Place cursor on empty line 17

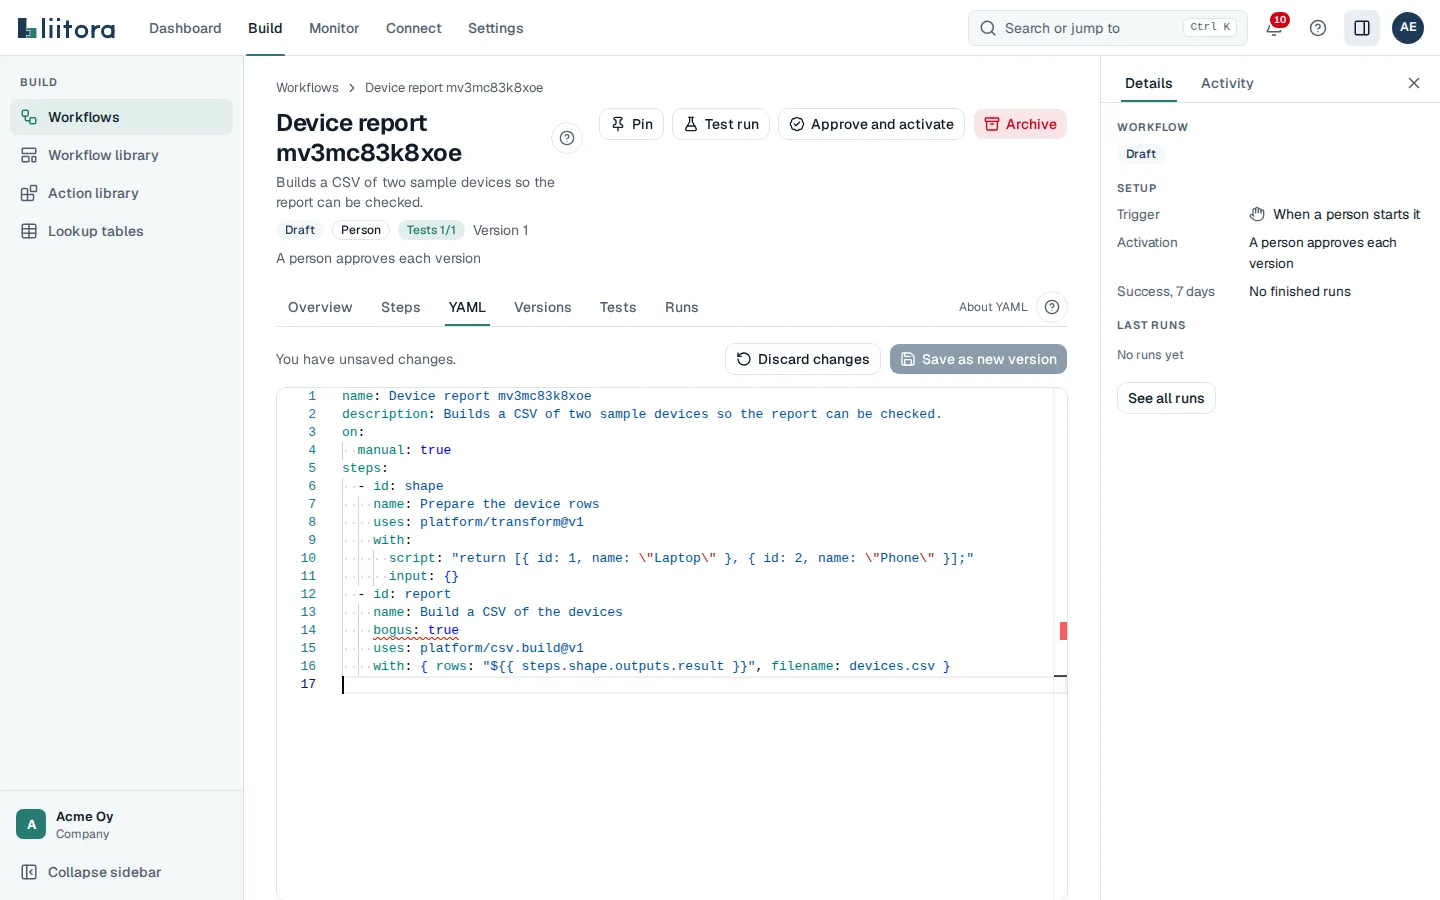tap(697, 684)
